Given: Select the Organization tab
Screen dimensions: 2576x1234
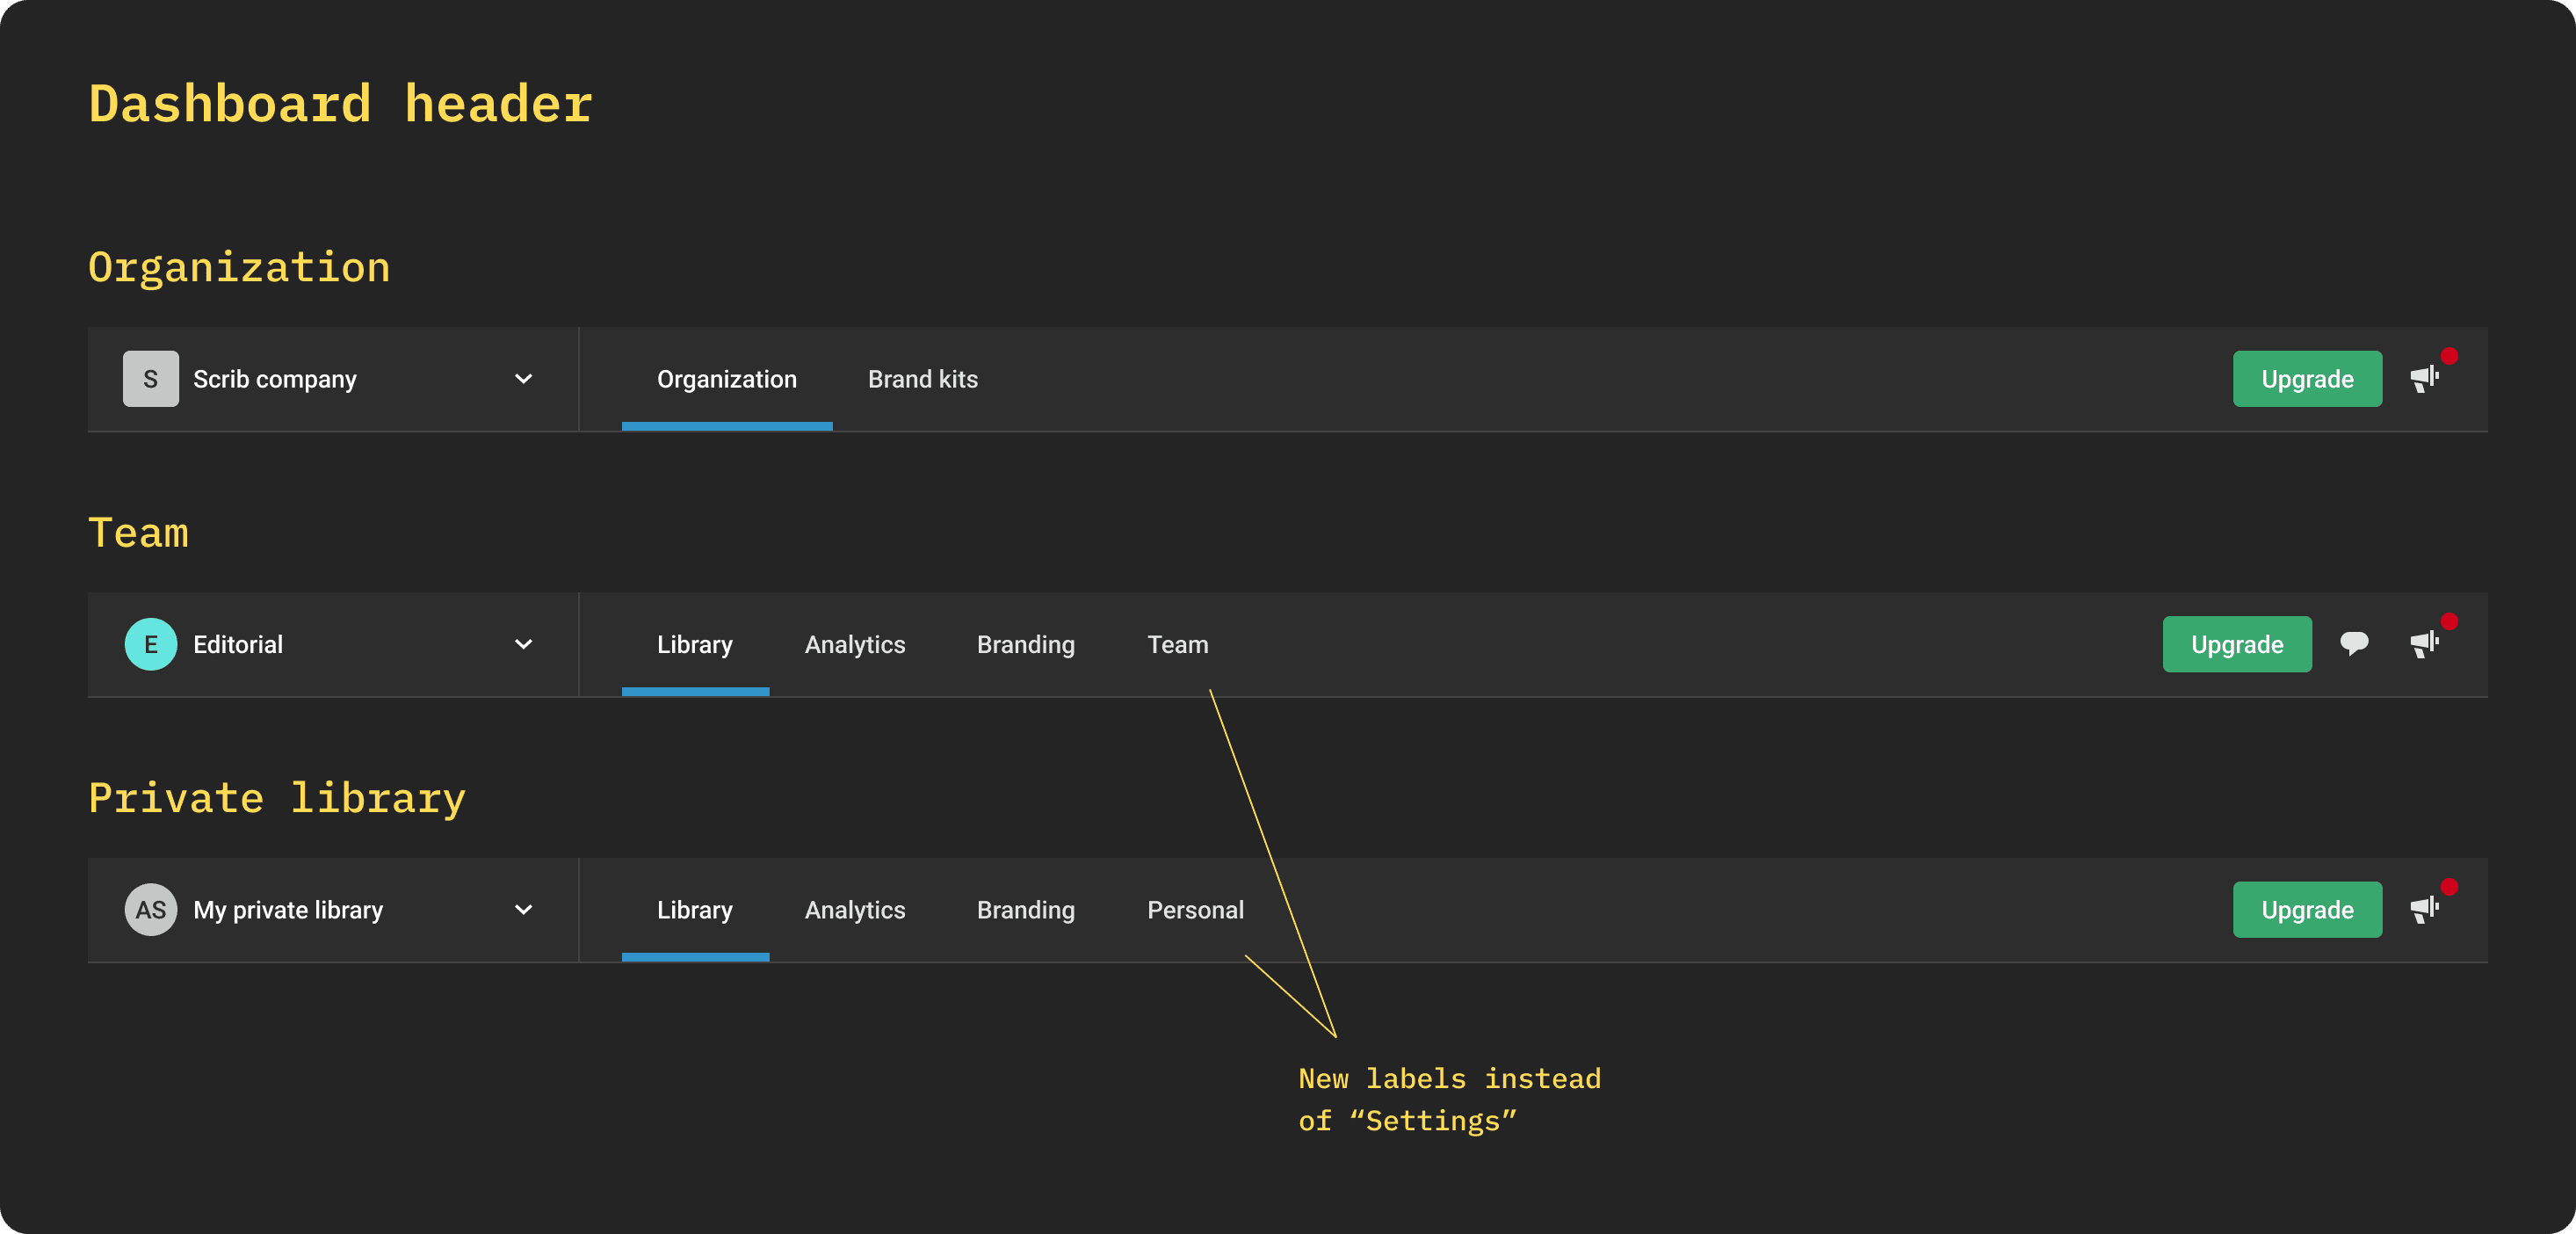Looking at the screenshot, I should (727, 379).
